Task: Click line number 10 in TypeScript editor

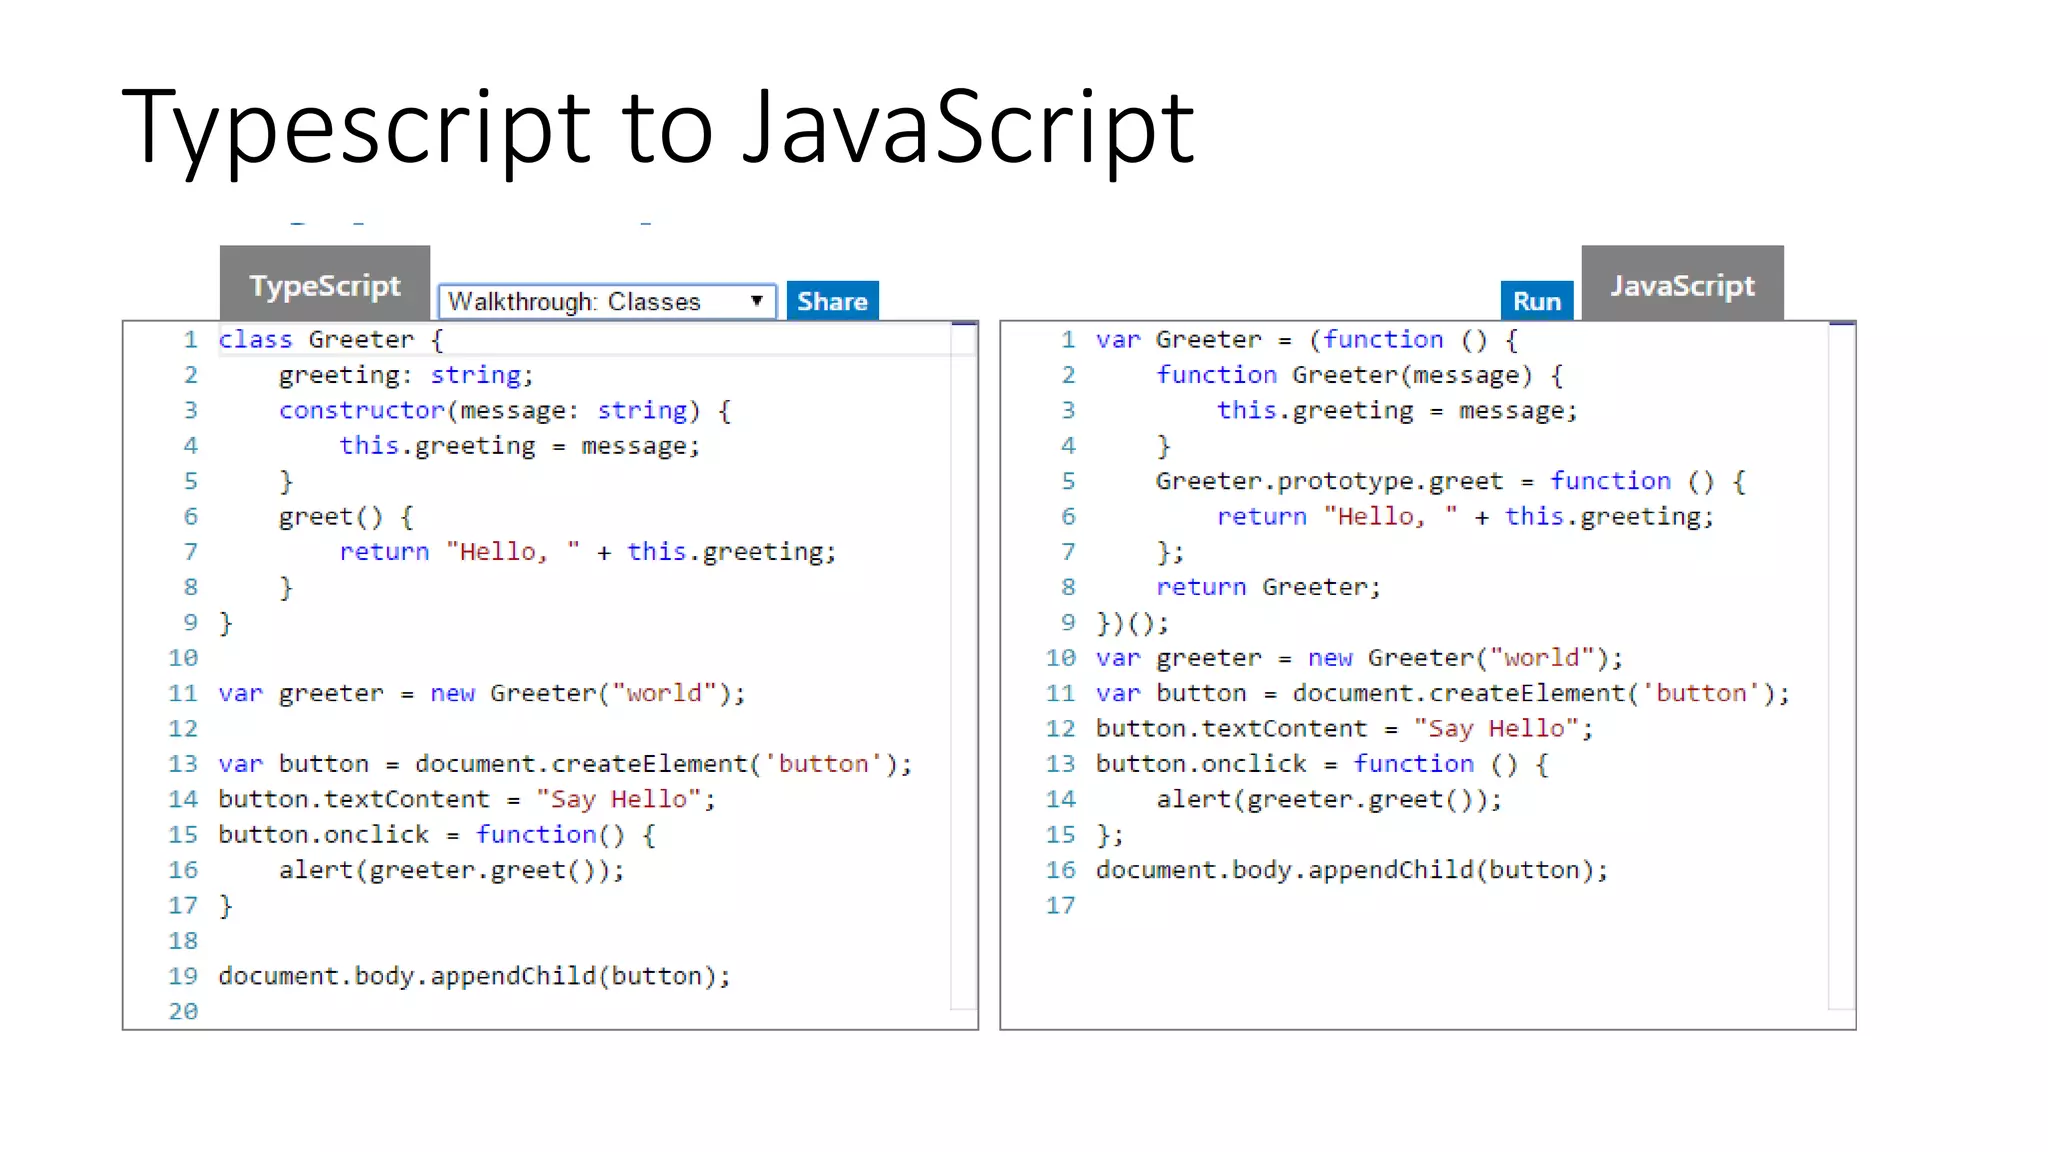Action: click(183, 658)
